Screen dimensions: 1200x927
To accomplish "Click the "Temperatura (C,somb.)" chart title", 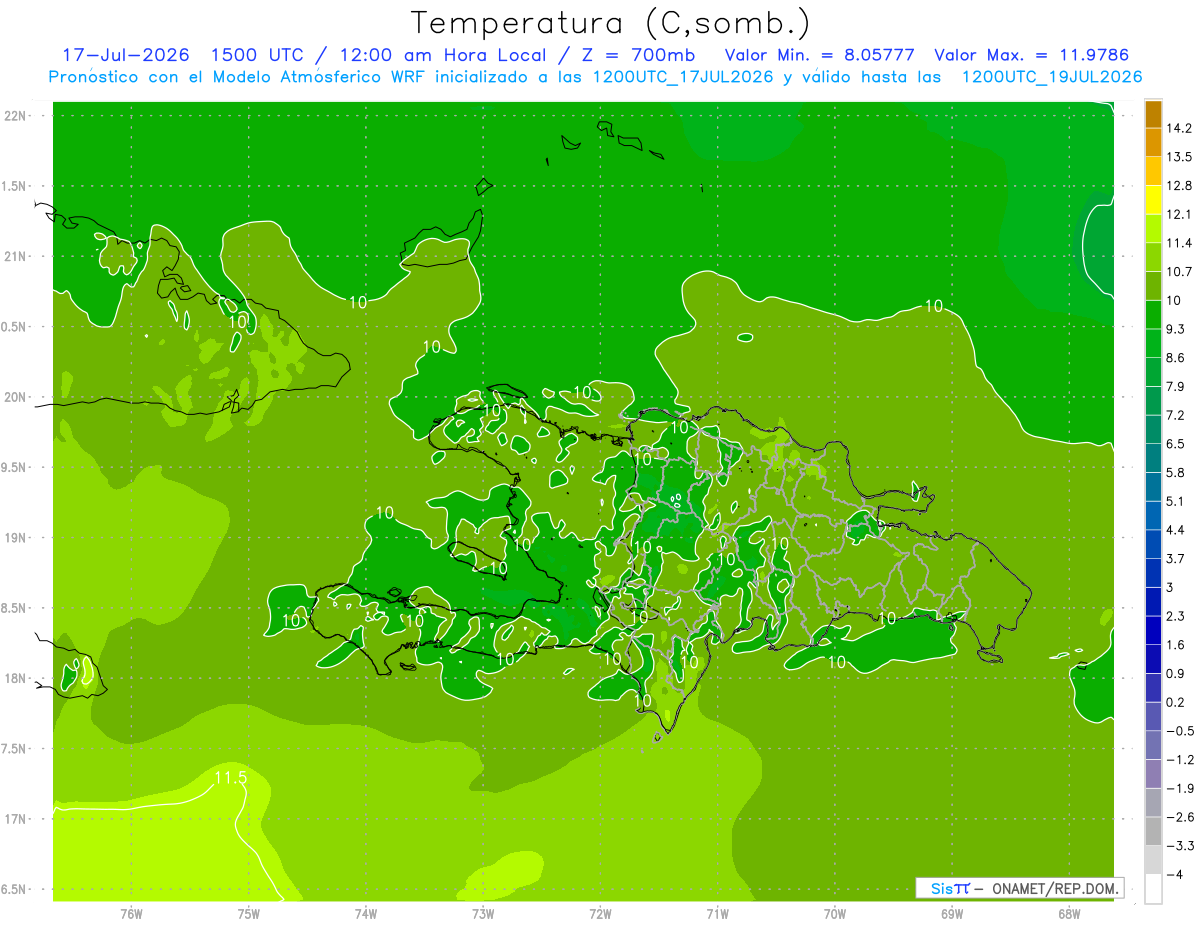I will click(610, 24).
